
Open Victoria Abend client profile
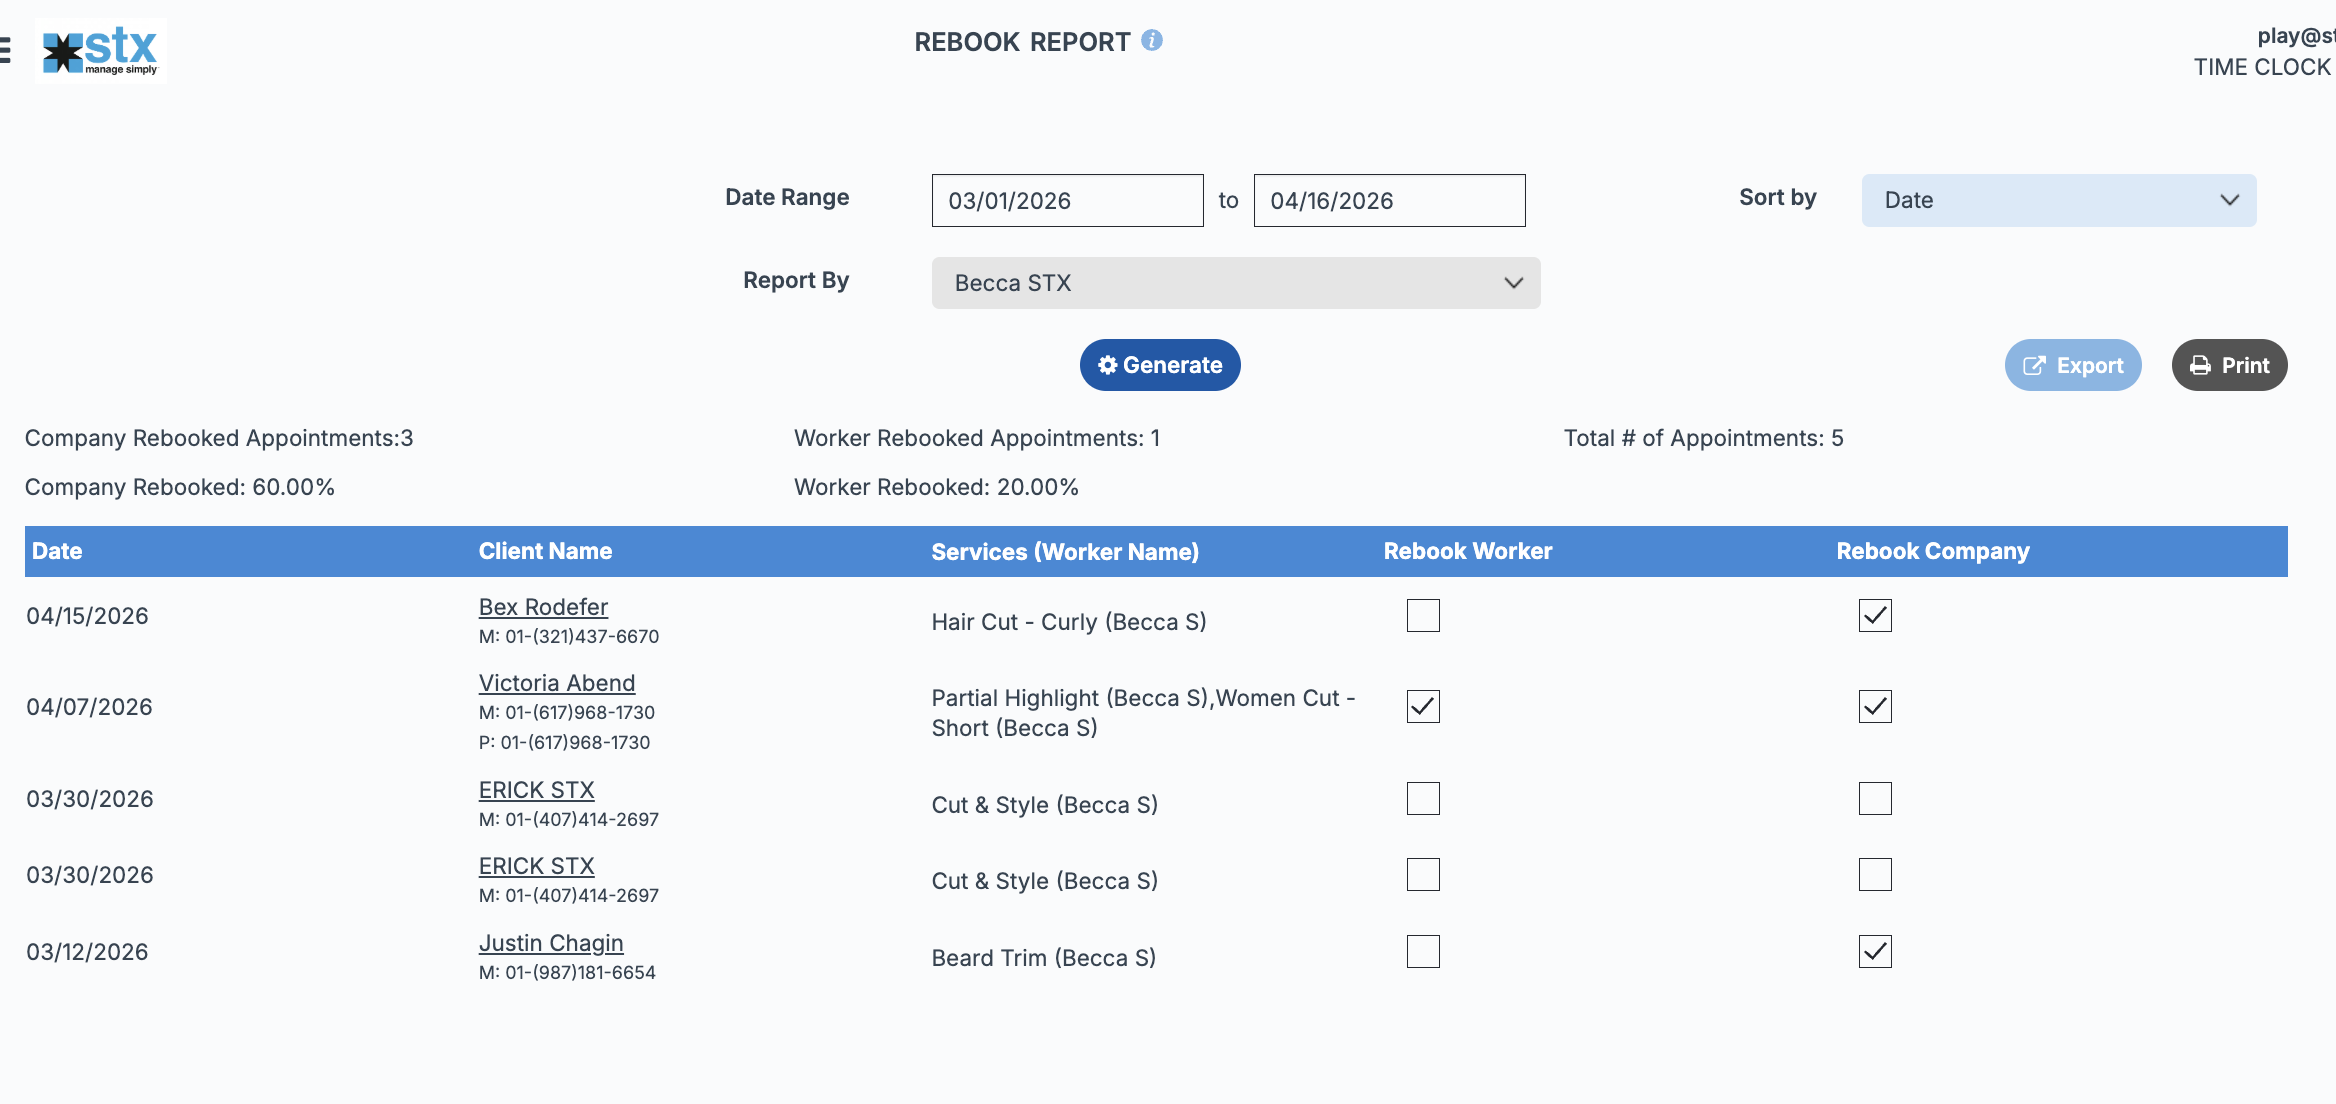coord(557,683)
